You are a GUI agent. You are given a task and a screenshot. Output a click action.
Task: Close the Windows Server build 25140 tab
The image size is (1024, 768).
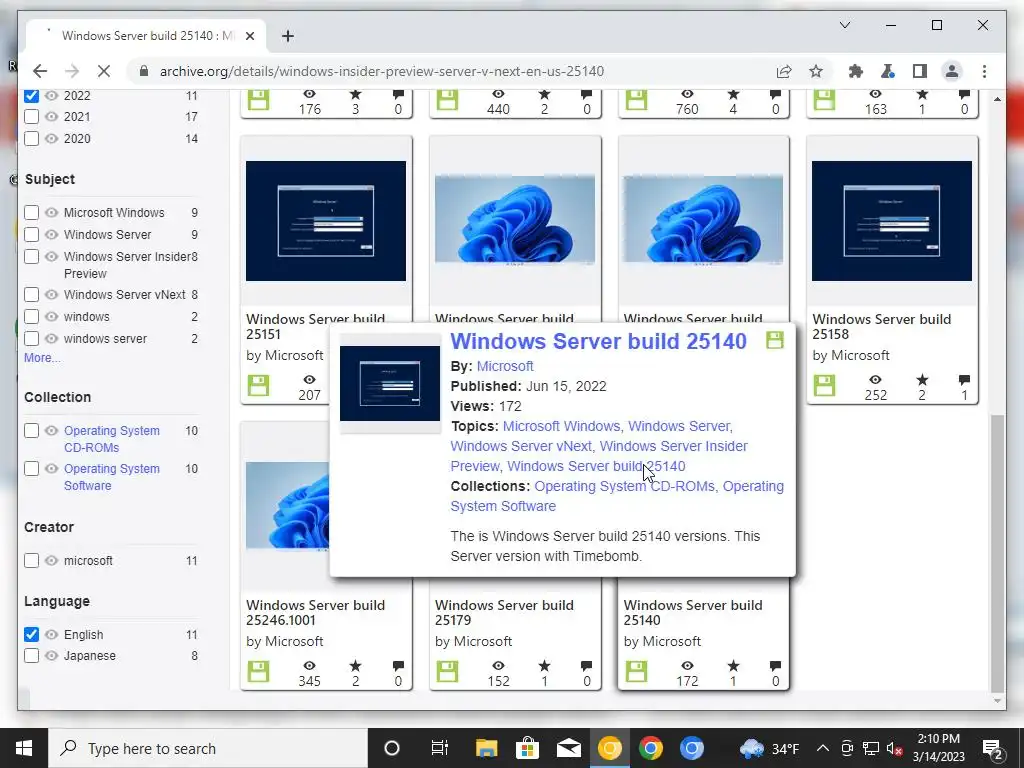click(x=249, y=36)
